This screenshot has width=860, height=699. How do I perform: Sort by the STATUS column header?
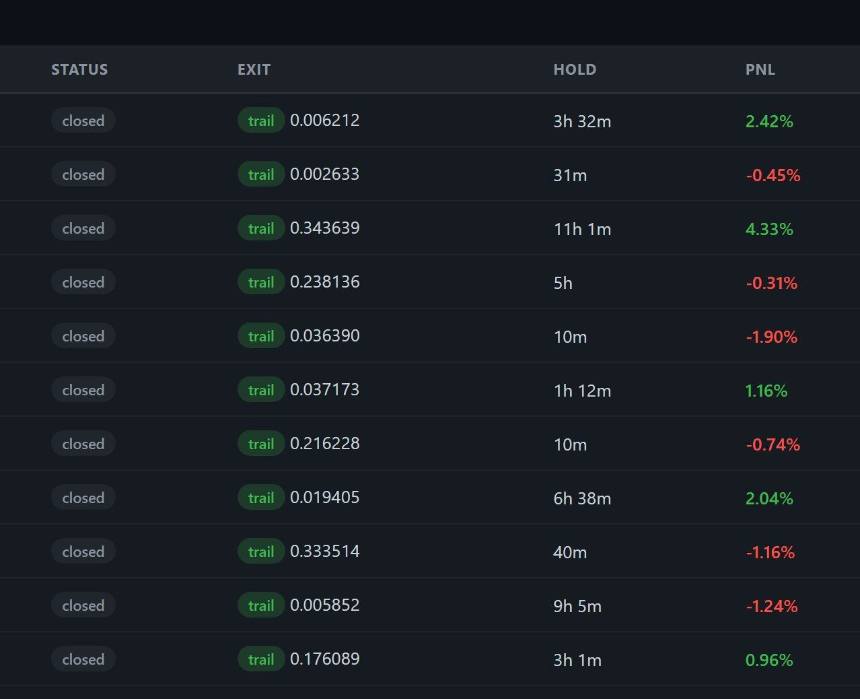pyautogui.click(x=79, y=70)
